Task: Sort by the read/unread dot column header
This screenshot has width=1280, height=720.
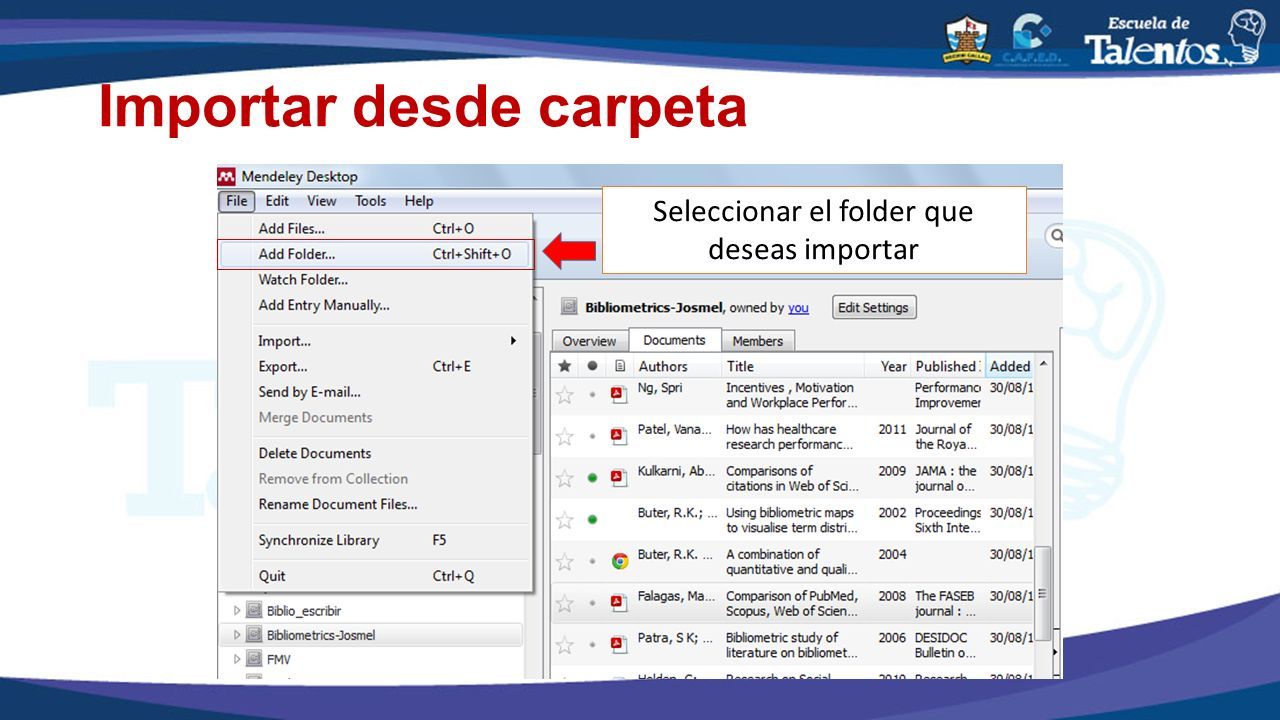Action: (592, 366)
